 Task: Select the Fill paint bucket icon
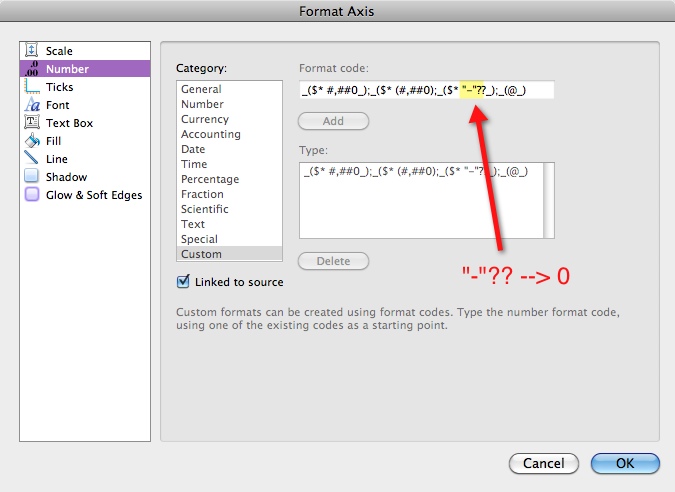pos(31,141)
